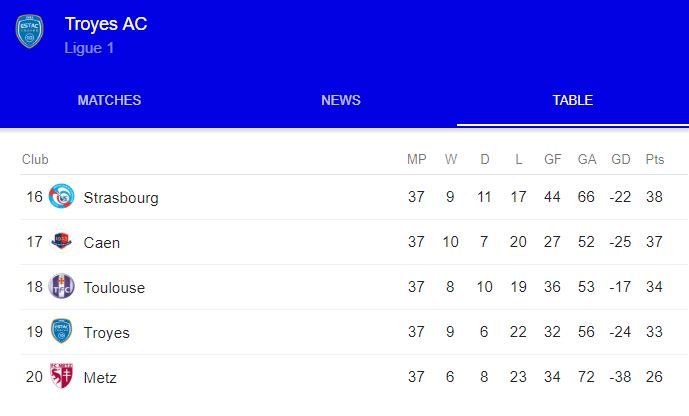Click the Caen club logo

coord(62,242)
